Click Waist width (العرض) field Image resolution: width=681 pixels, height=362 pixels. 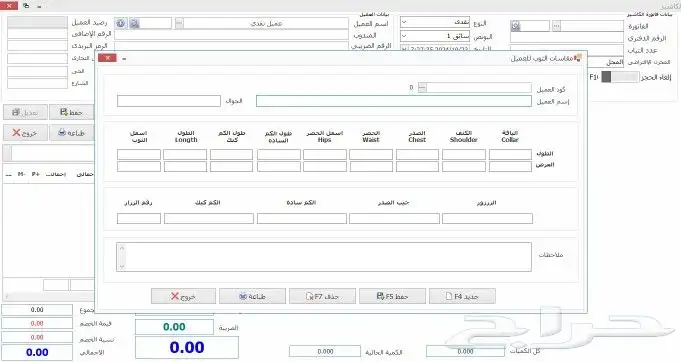click(371, 167)
